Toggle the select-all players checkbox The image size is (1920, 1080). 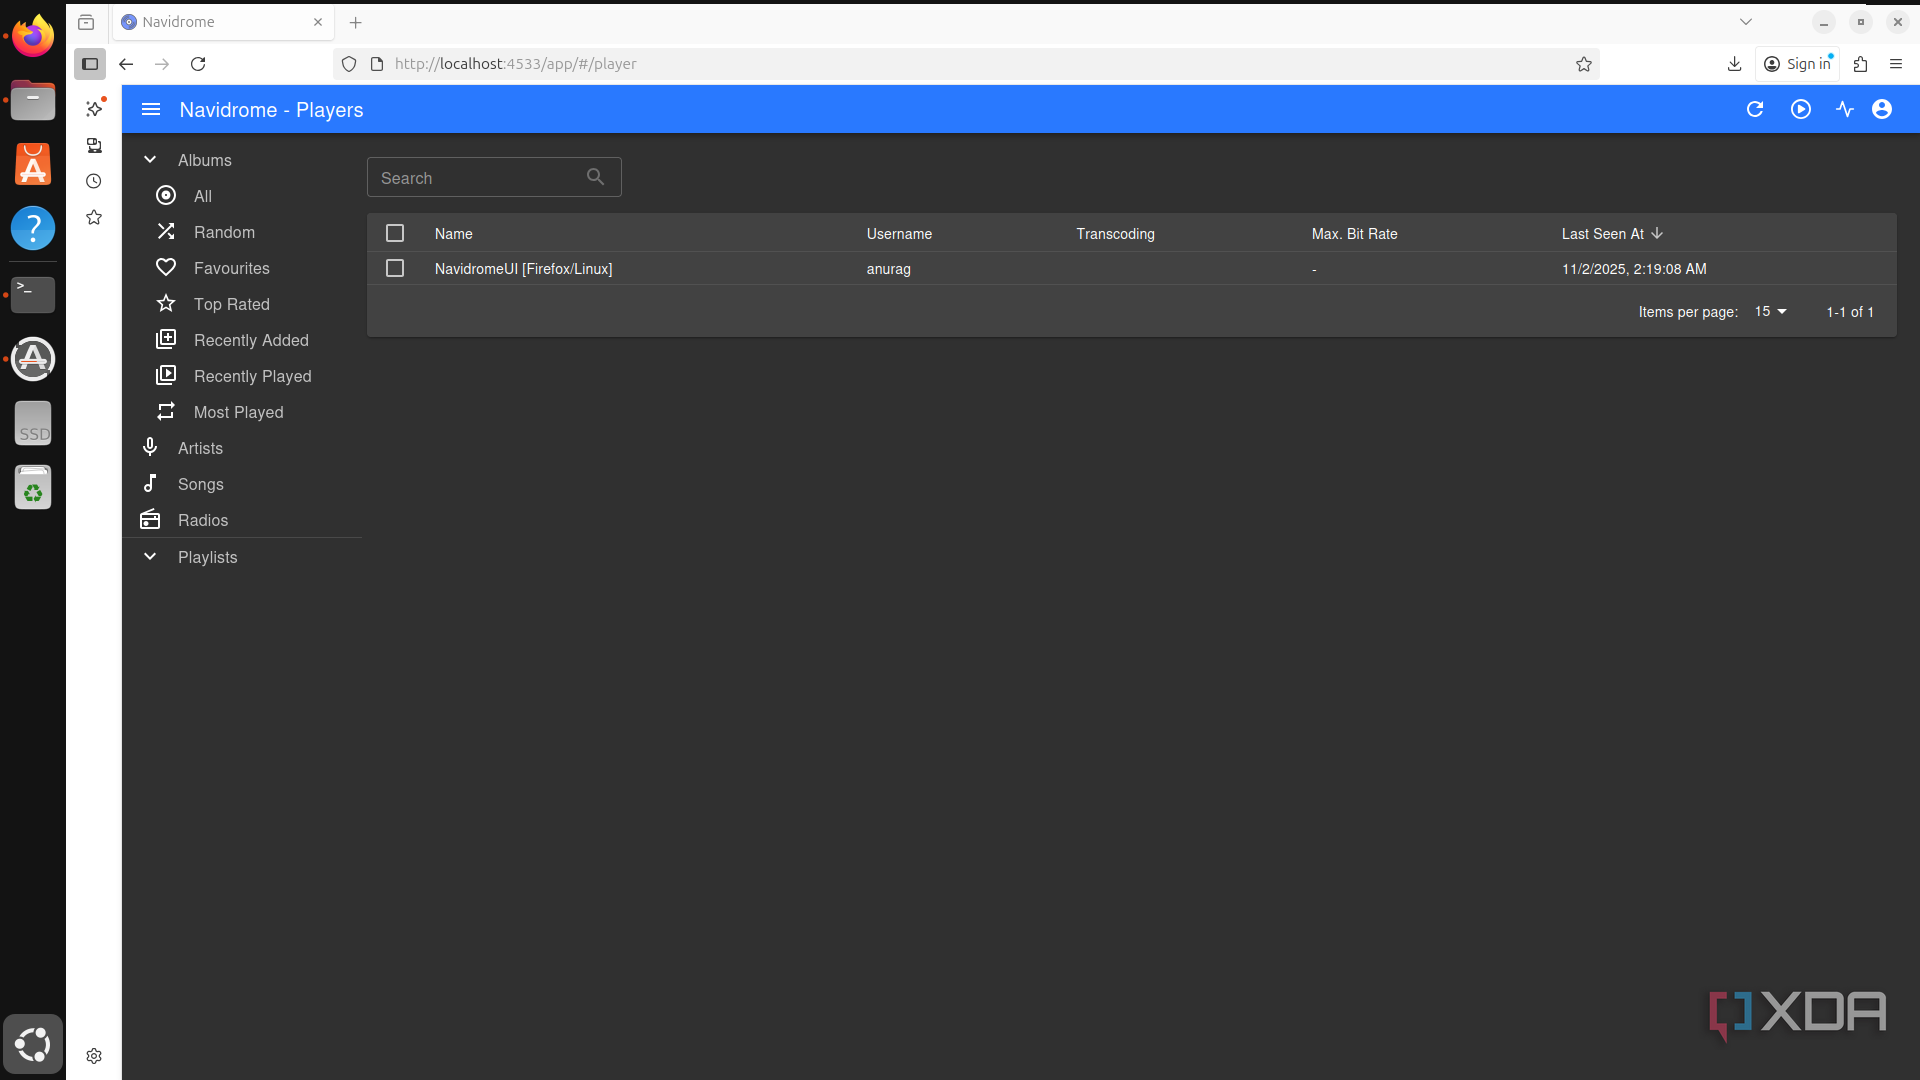coord(395,233)
